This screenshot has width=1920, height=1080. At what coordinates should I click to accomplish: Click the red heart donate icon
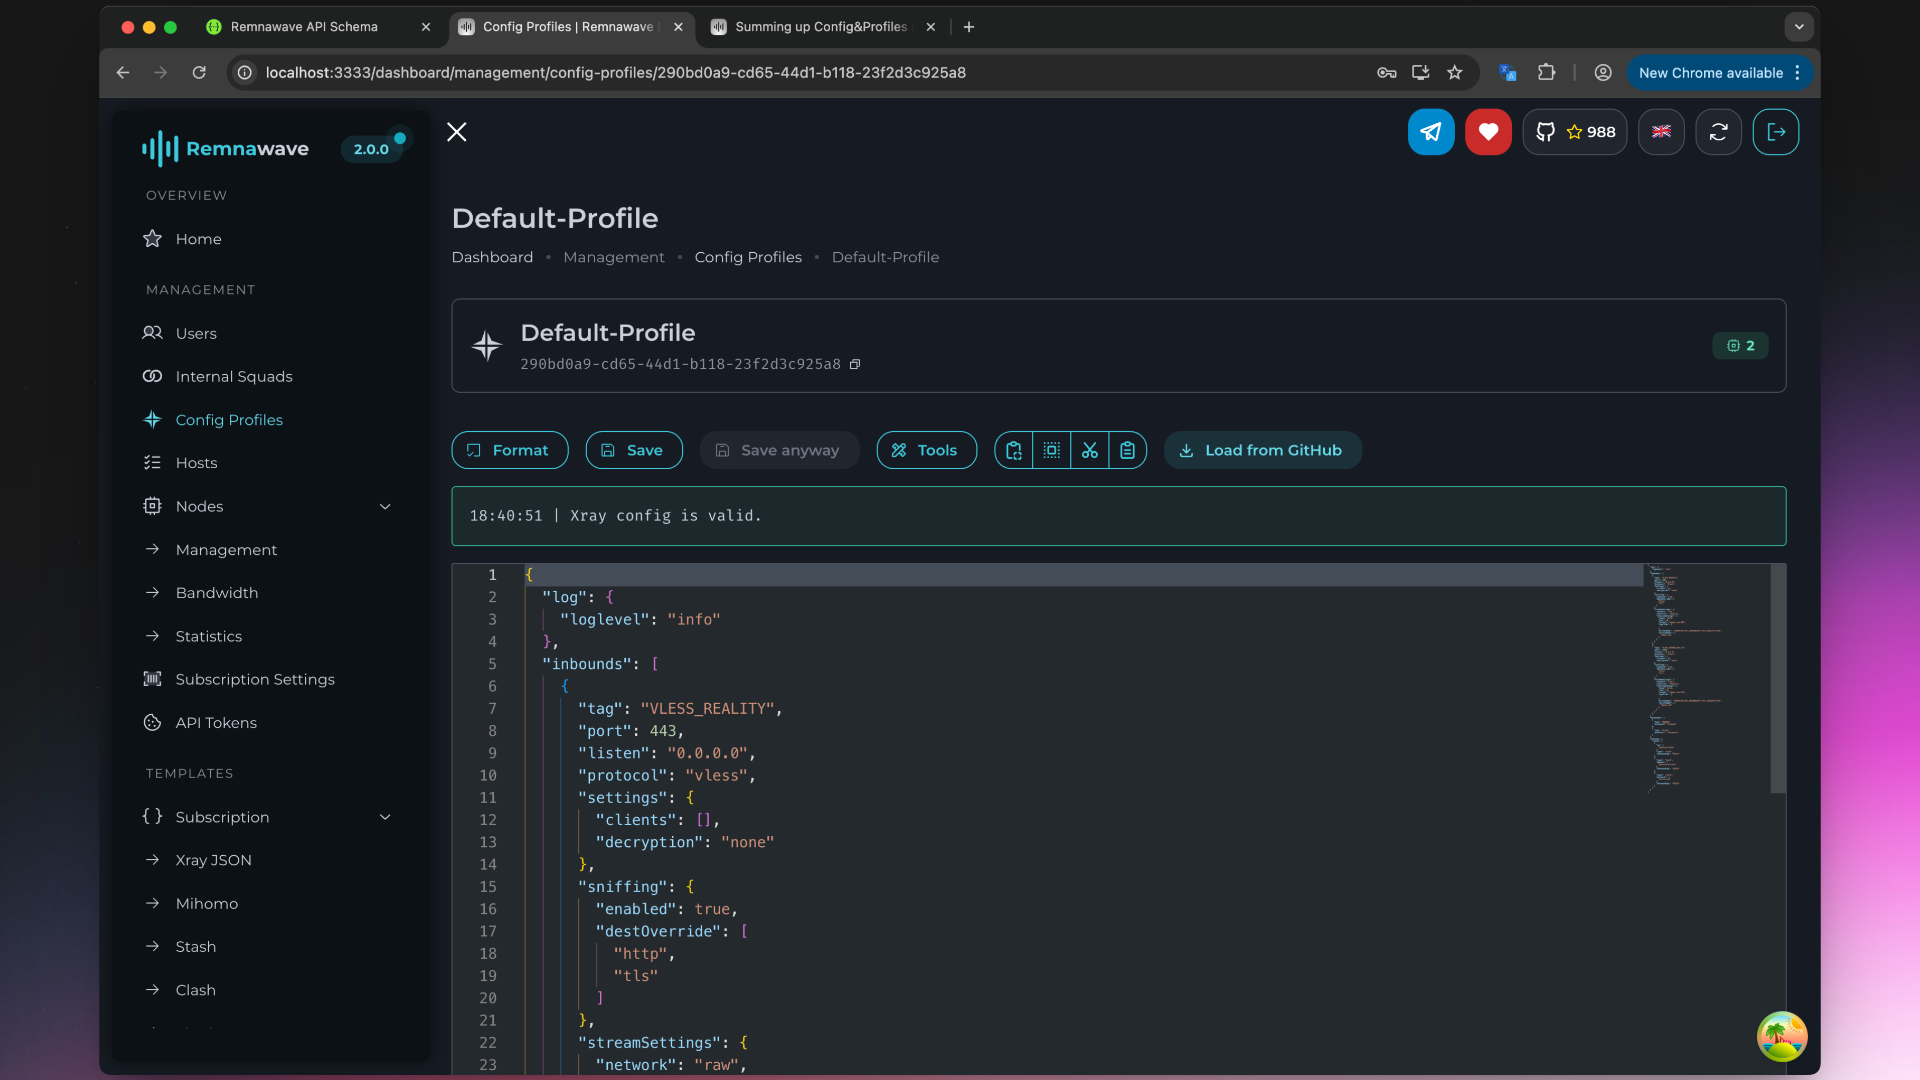point(1488,131)
